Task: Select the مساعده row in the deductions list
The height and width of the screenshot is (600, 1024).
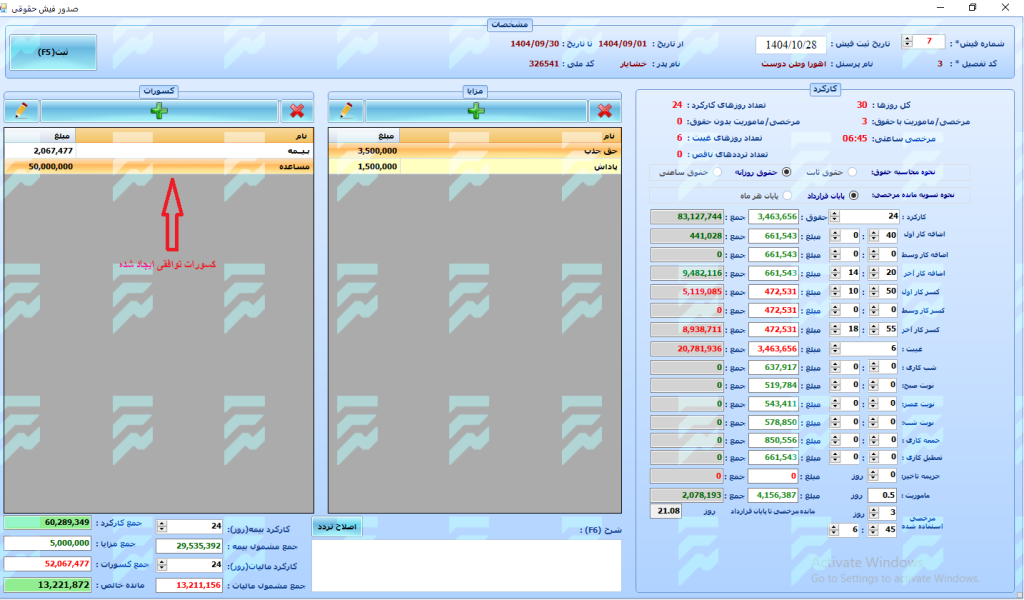Action: [x=159, y=167]
